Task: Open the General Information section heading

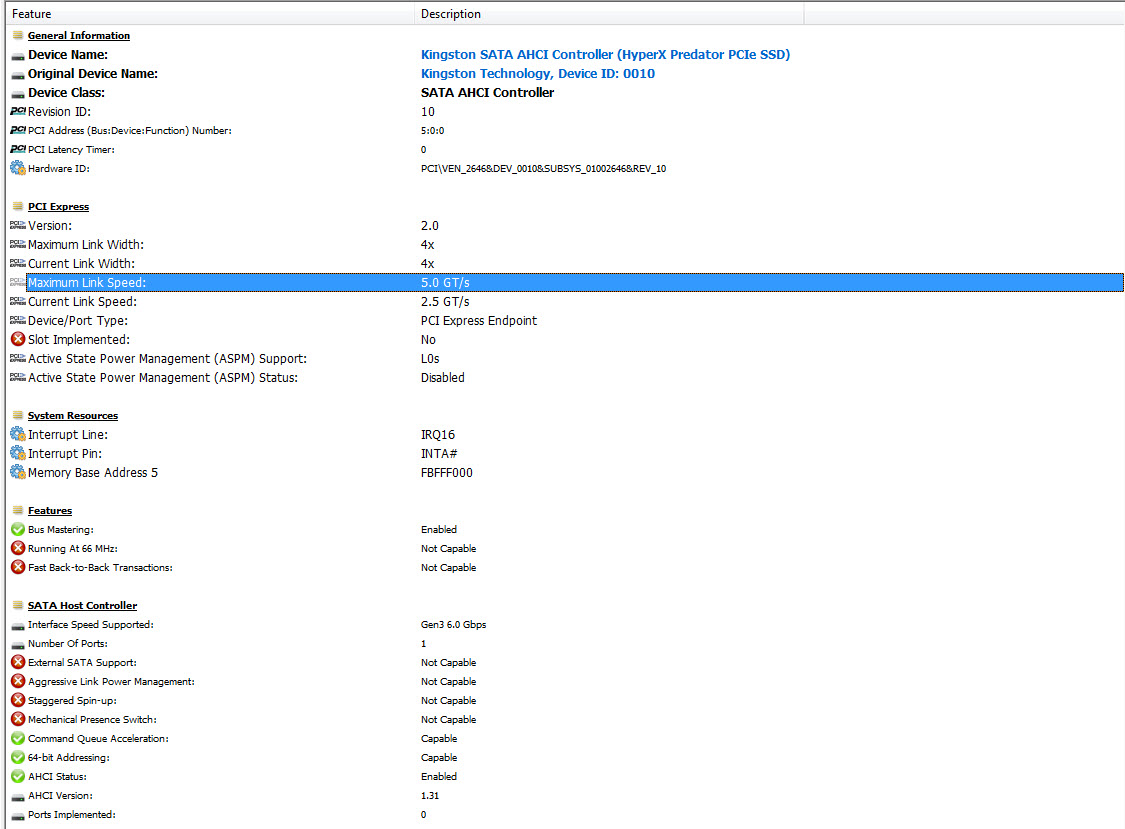Action: point(79,35)
